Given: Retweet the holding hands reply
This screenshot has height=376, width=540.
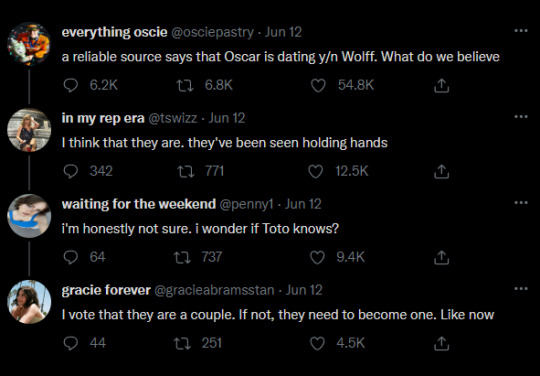Looking at the screenshot, I should click(x=186, y=171).
